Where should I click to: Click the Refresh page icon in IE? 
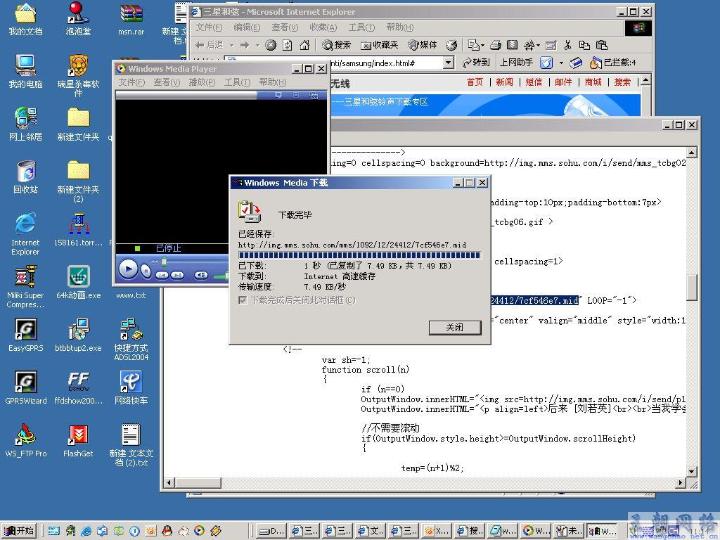[287, 45]
